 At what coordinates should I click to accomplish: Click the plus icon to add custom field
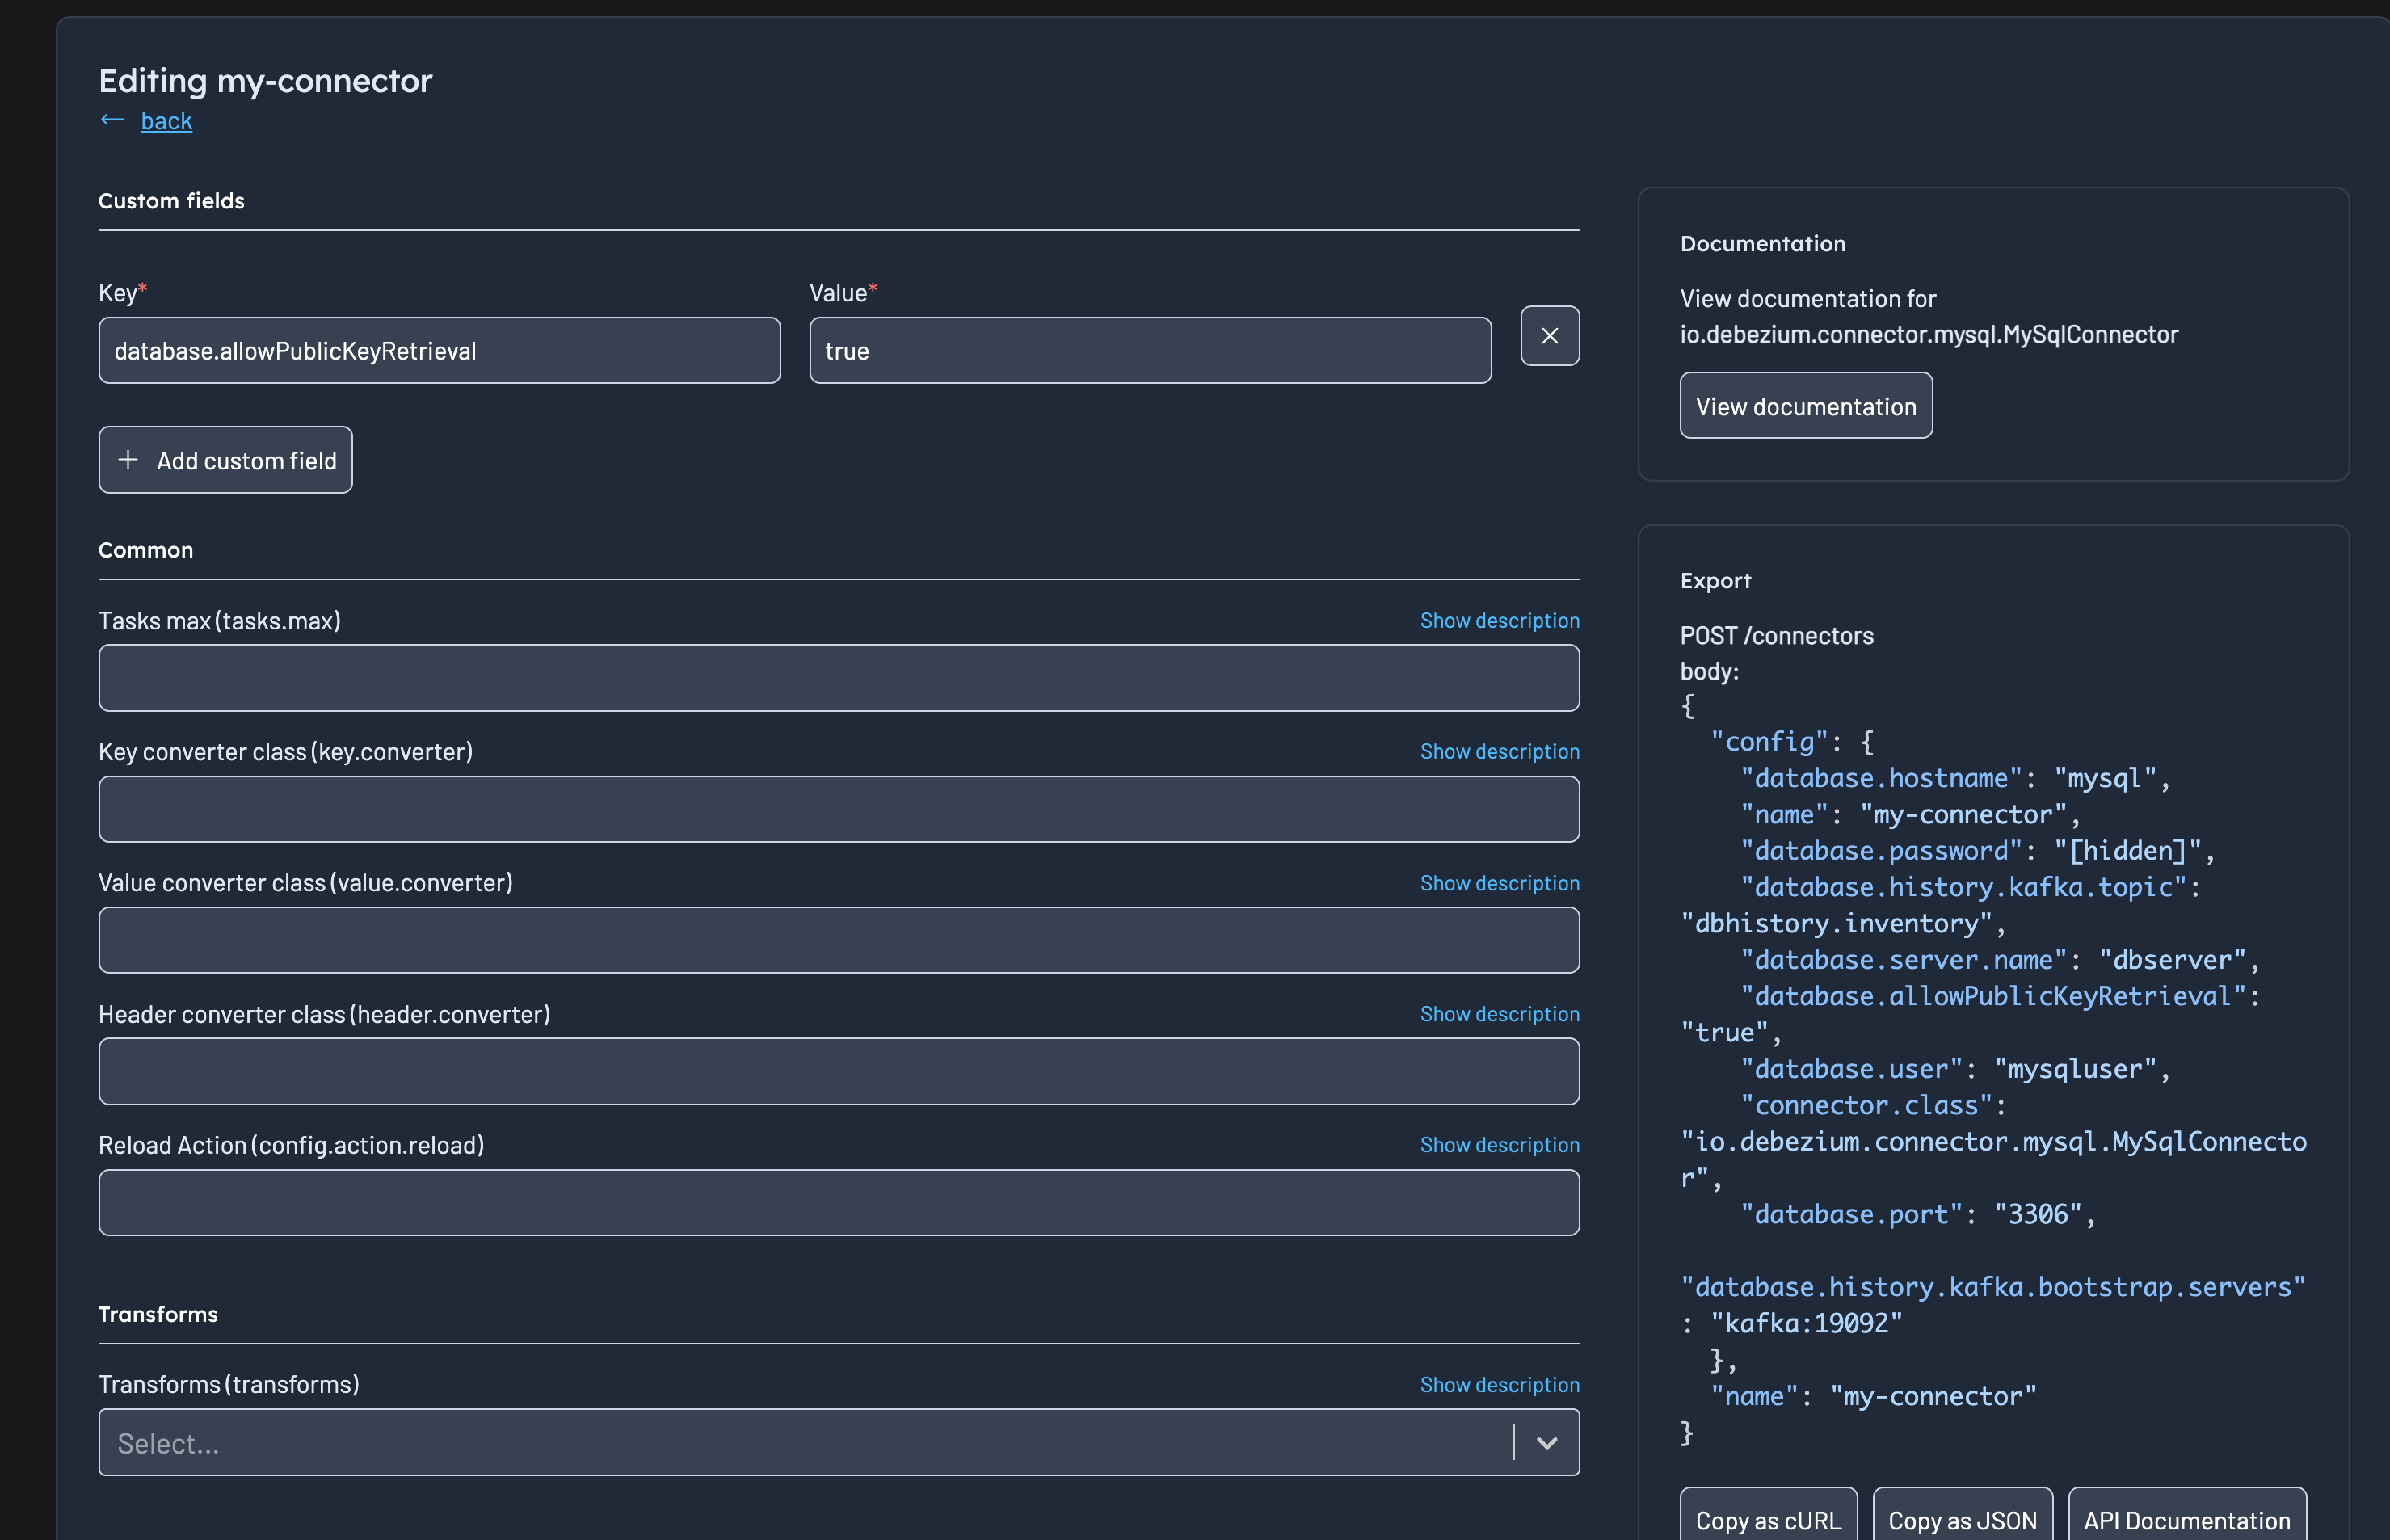128,459
